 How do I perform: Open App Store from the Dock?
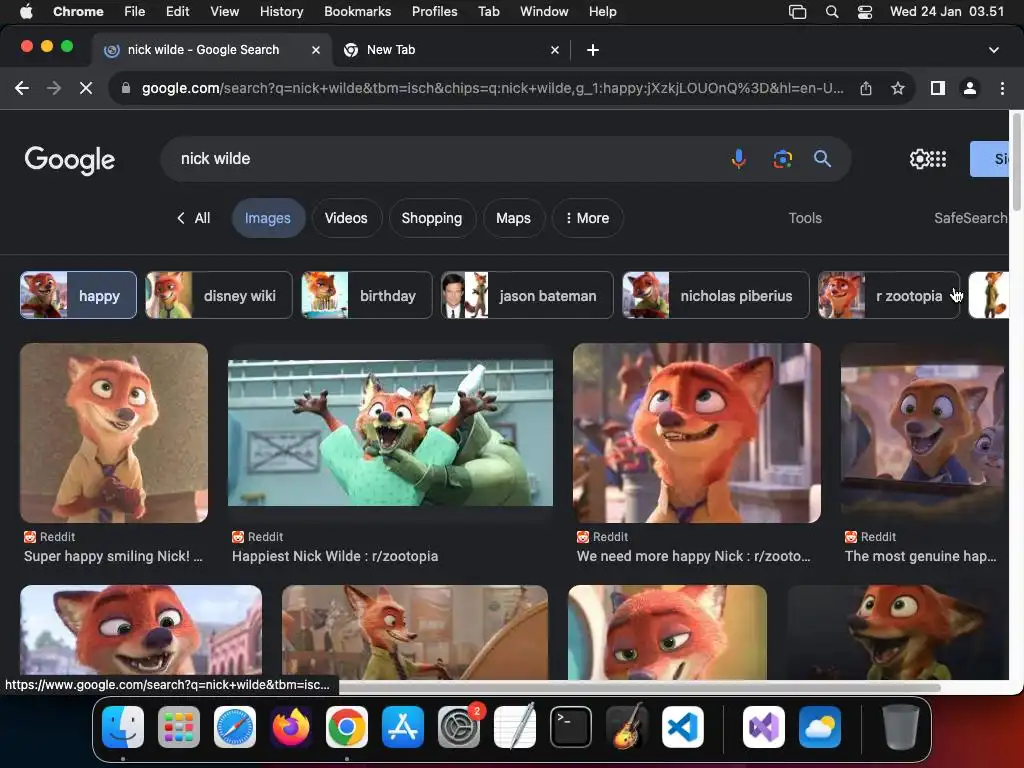click(403, 727)
